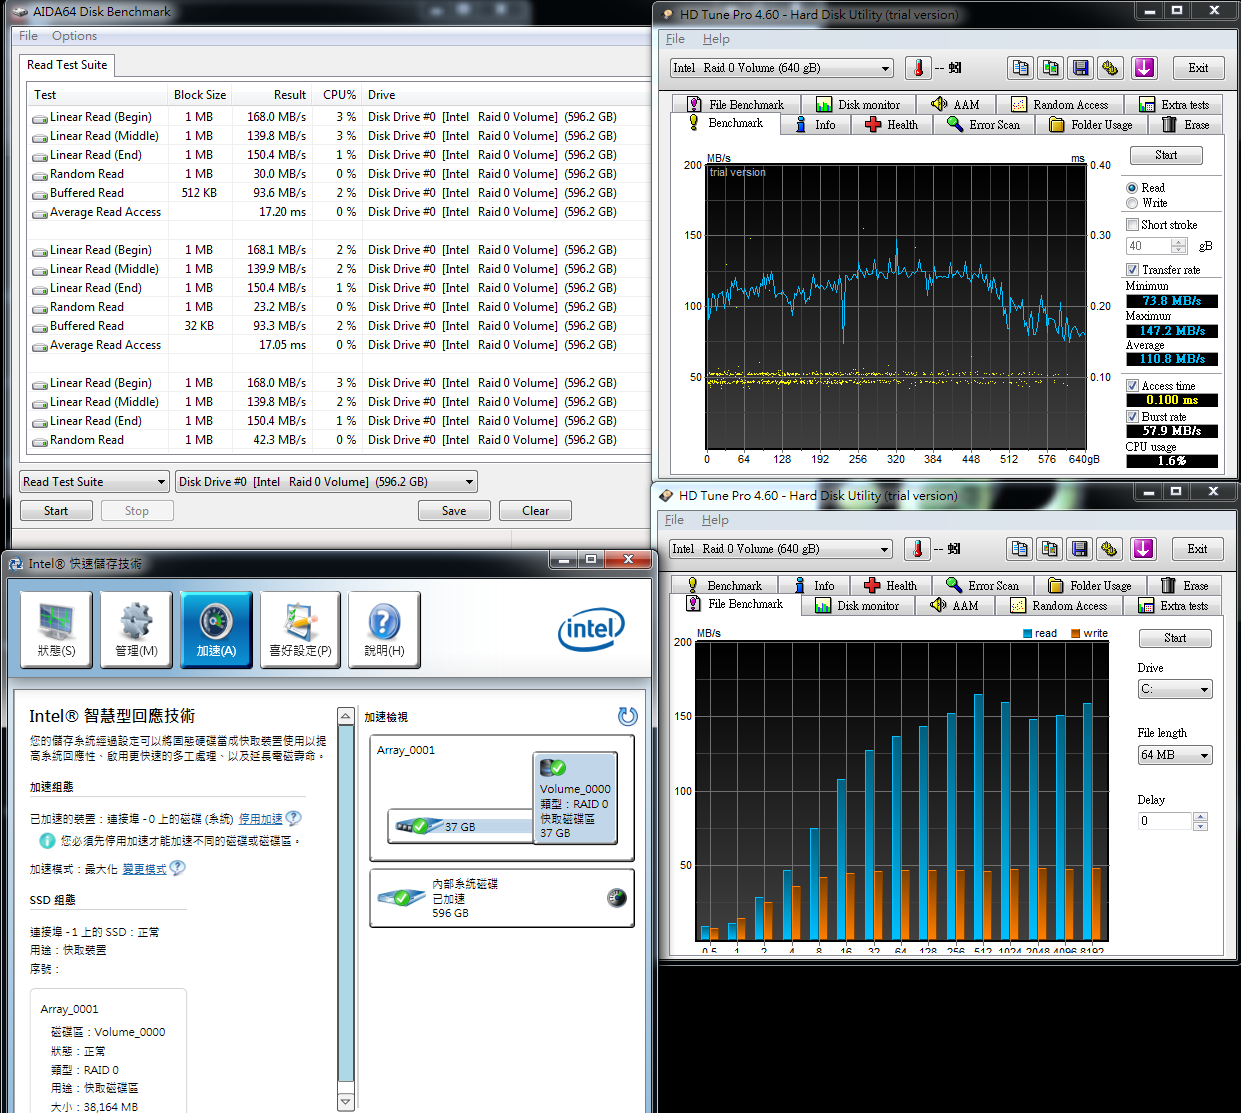This screenshot has width=1241, height=1113.
Task: Click options wrench icon in bottom HD Tune toolbar
Action: (1109, 549)
